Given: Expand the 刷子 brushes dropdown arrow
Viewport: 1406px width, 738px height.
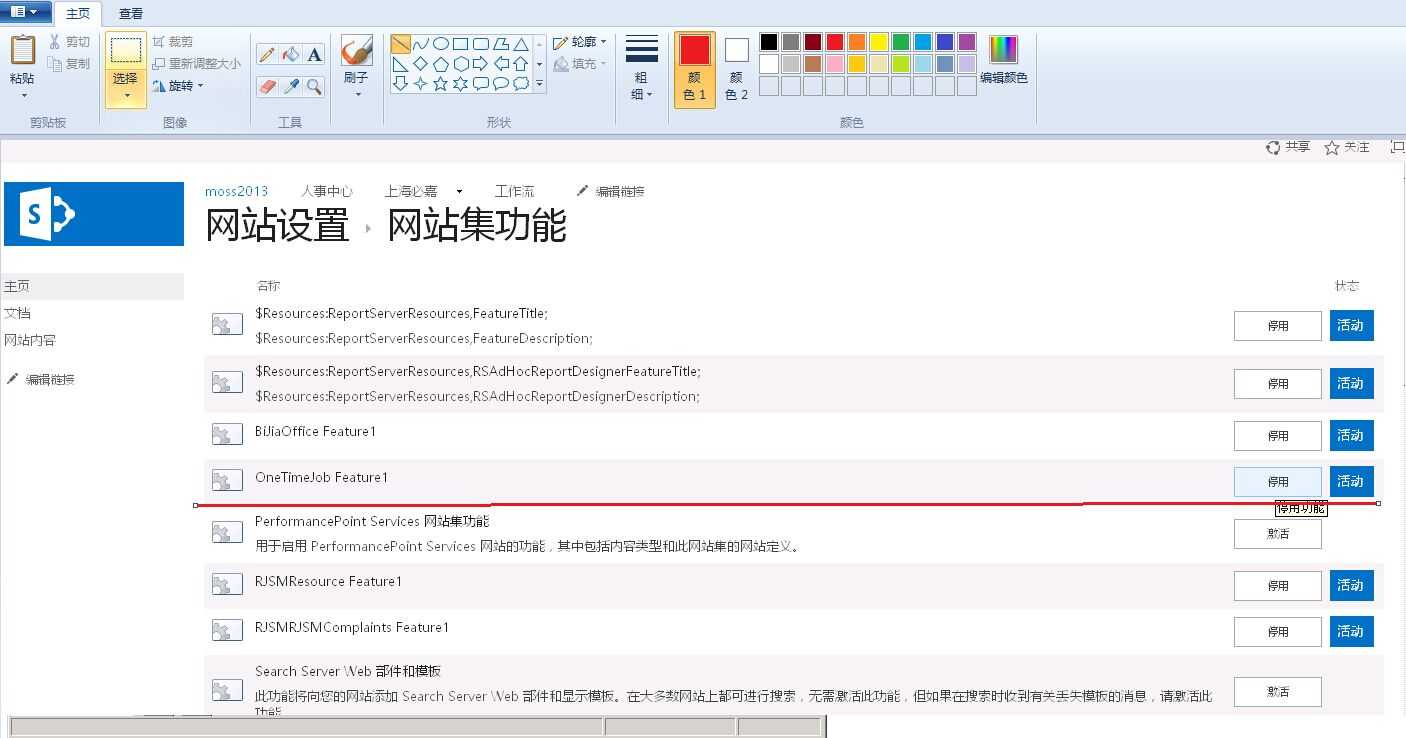Looking at the screenshot, I should coord(357,95).
